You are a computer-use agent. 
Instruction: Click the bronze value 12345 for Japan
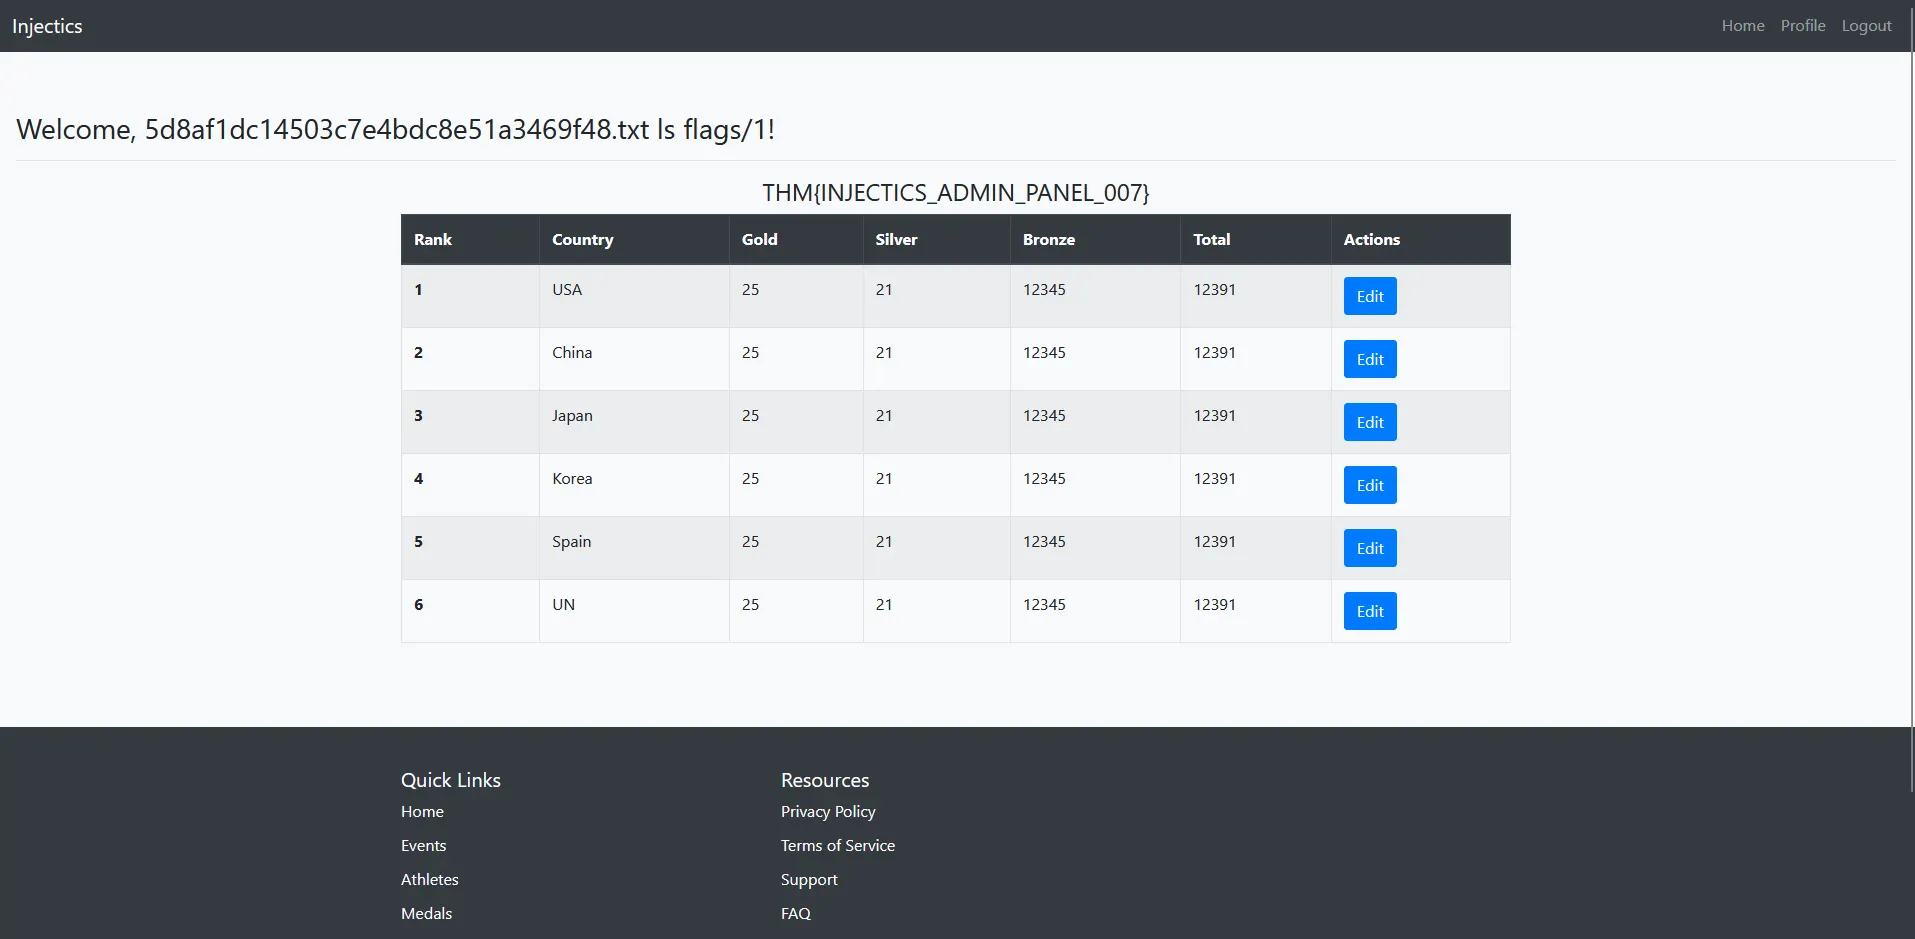[1044, 416]
